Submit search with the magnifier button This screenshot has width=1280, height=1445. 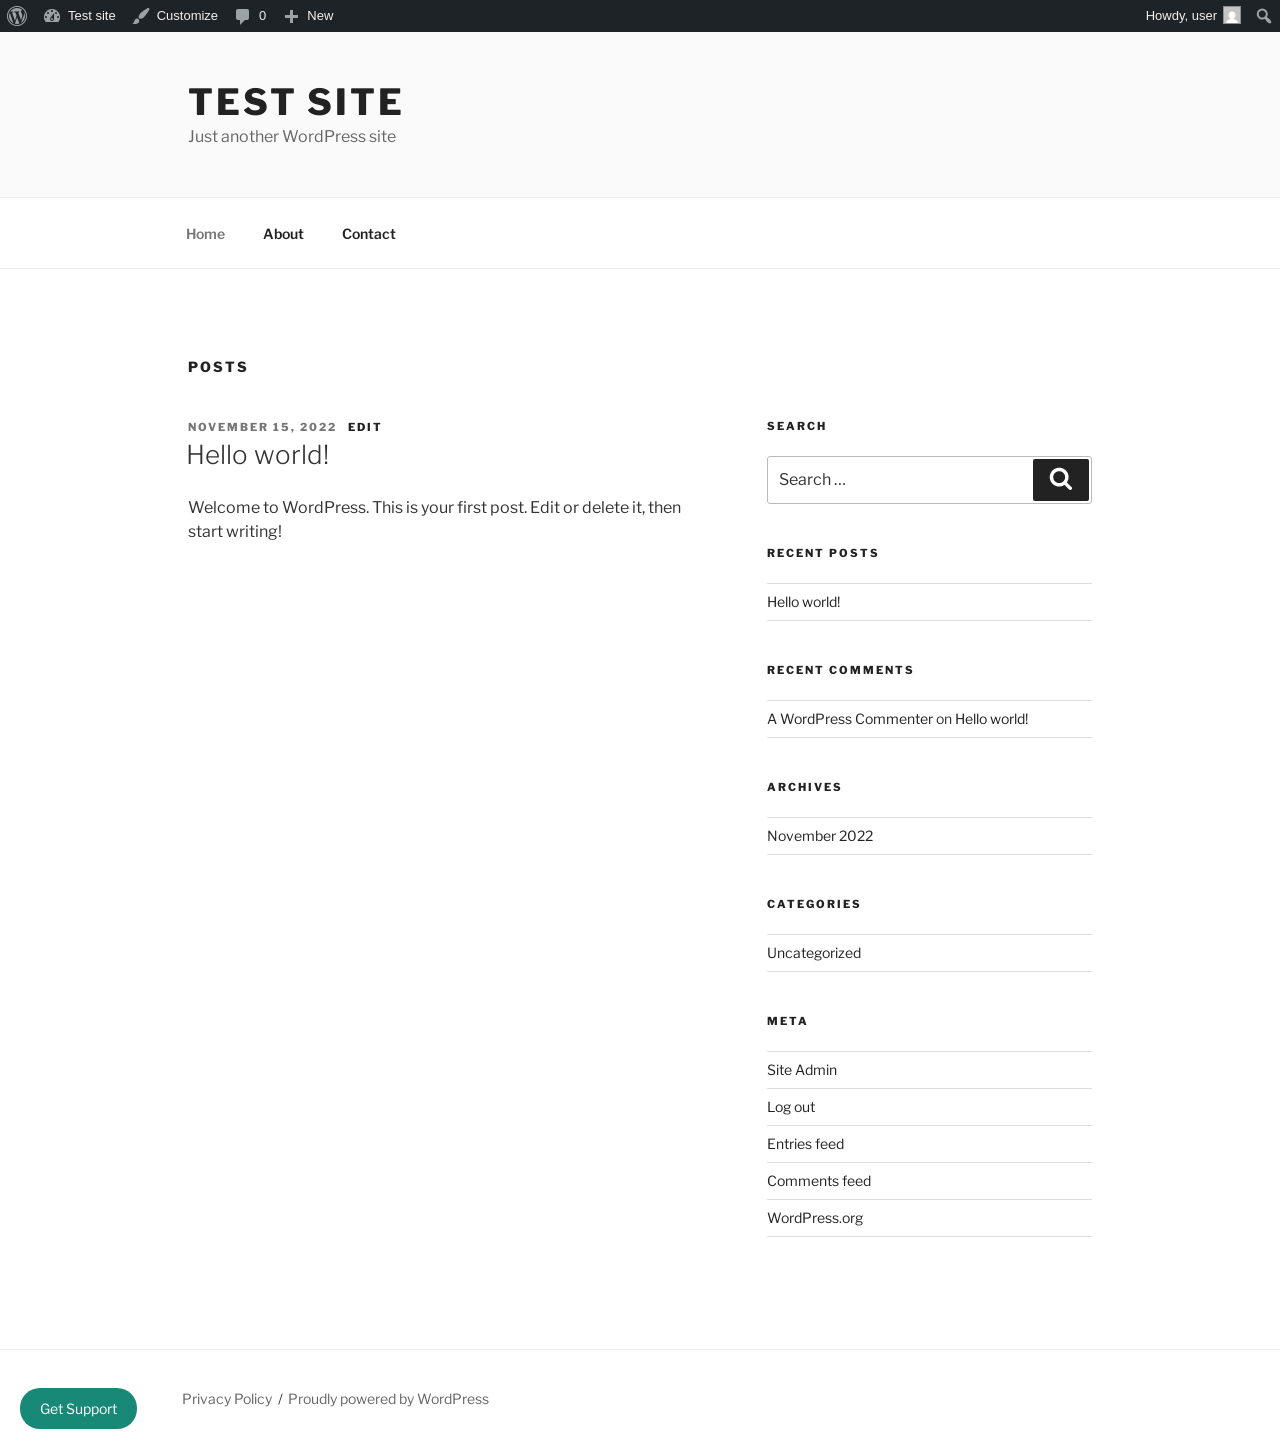click(x=1061, y=480)
